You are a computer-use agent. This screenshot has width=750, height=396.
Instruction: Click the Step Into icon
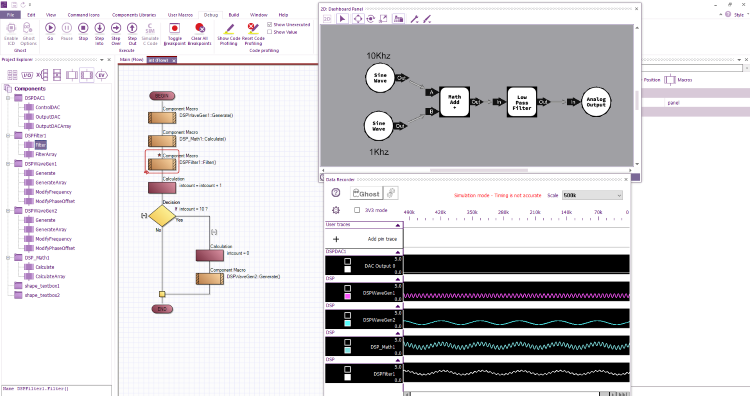point(99,28)
